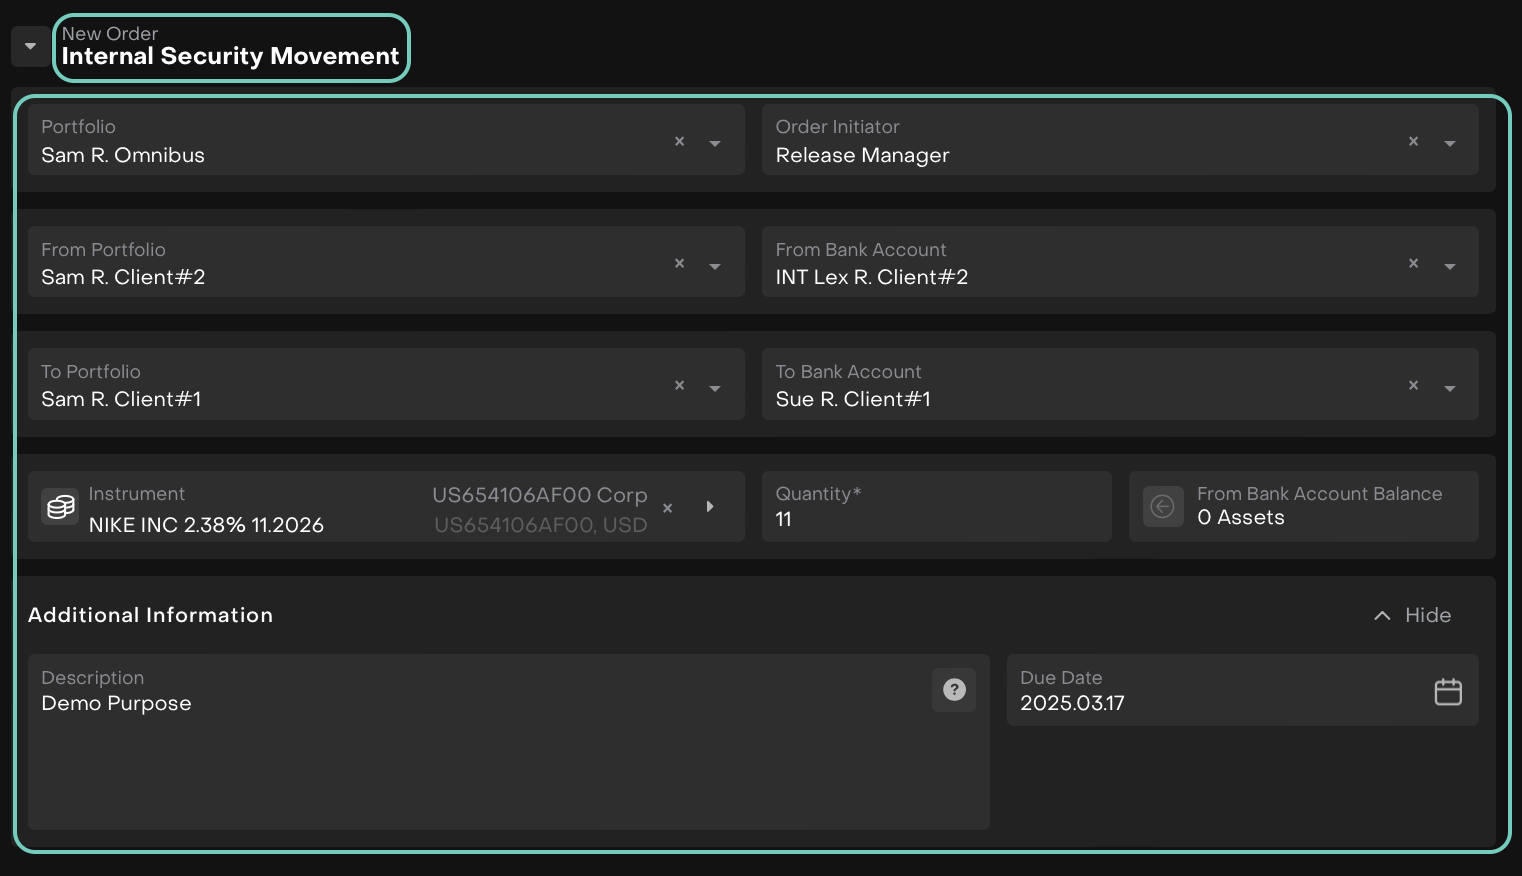Screen dimensions: 1522x876
Task: Clear the Order Initiator value
Action: (x=1413, y=142)
